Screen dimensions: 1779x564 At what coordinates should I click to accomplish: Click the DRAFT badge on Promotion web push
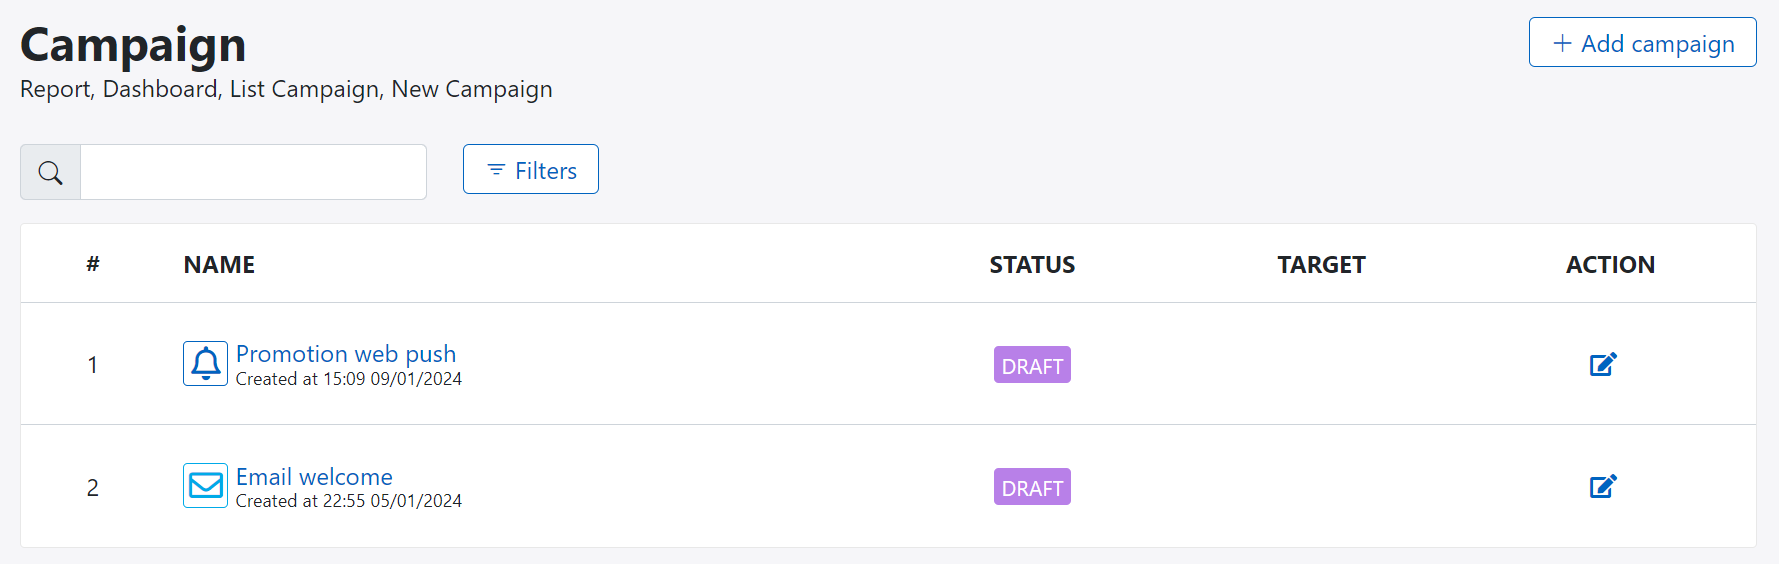(1032, 365)
